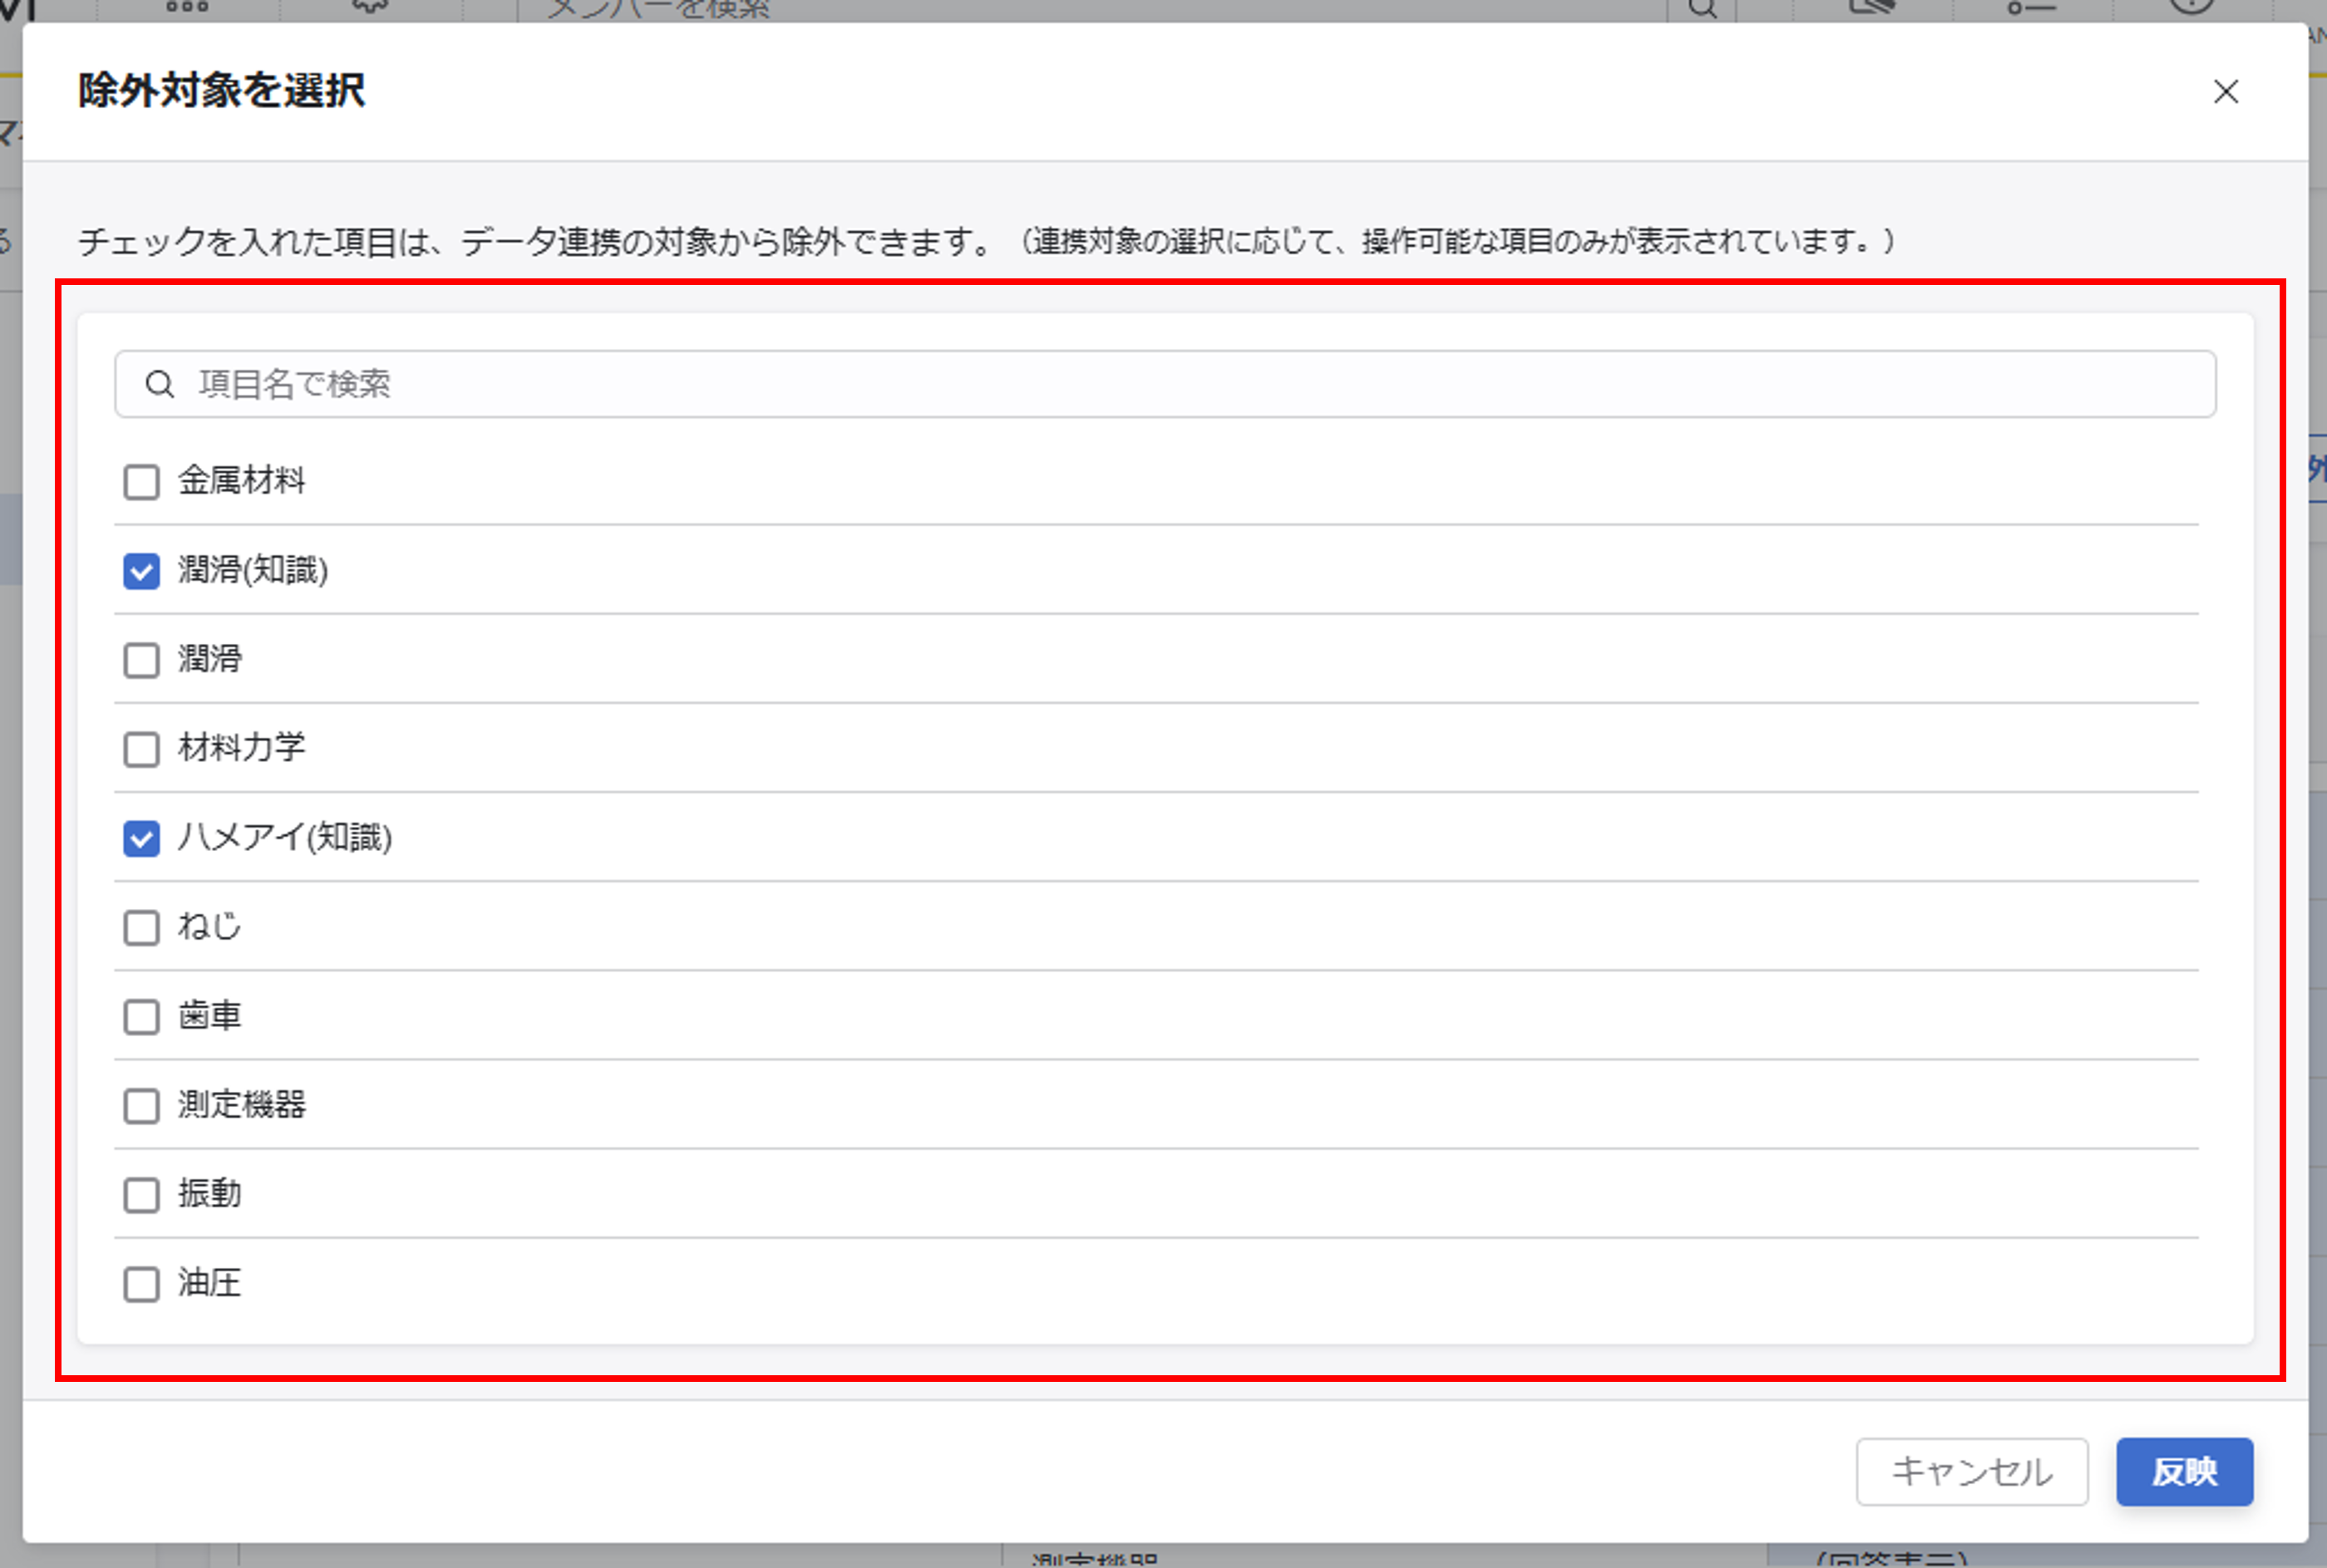This screenshot has height=1568, width=2327.
Task: Check the 金属材料 checkbox
Action: pyautogui.click(x=141, y=482)
